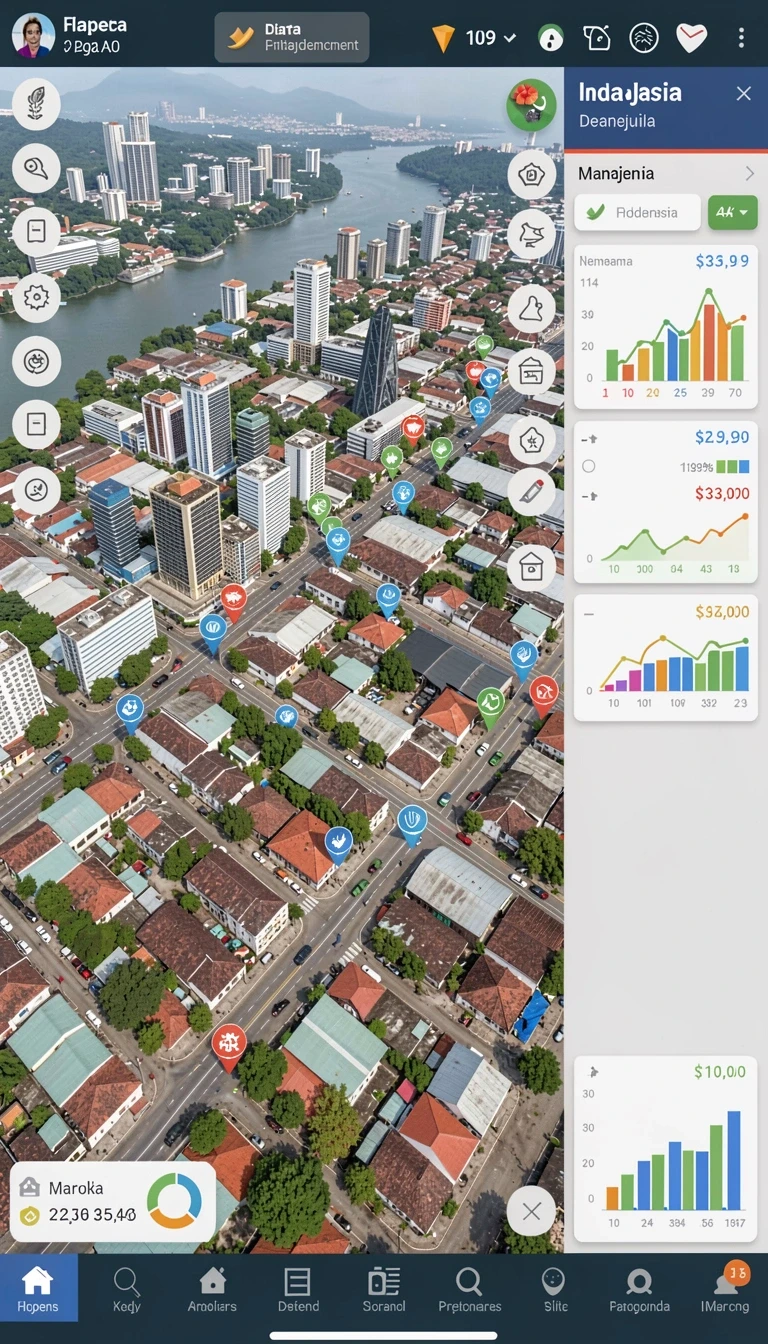Tap the bell-shaped map tool icon
Image resolution: width=768 pixels, height=1344 pixels.
click(531, 307)
